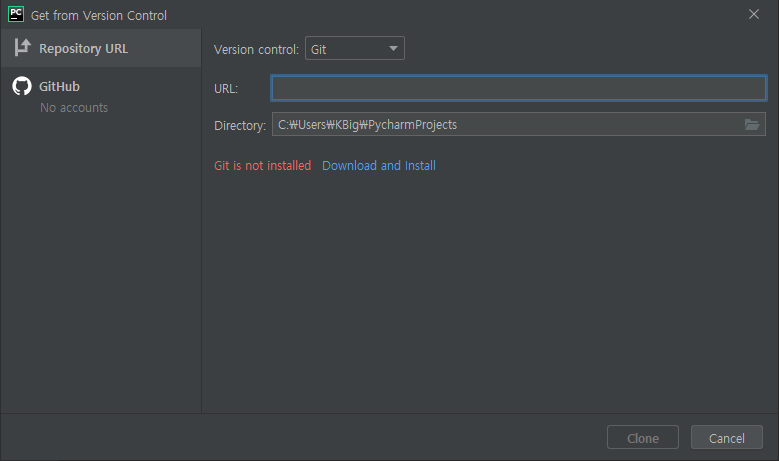The image size is (779, 461).
Task: Open the Version control Git dropdown
Action: tap(355, 48)
